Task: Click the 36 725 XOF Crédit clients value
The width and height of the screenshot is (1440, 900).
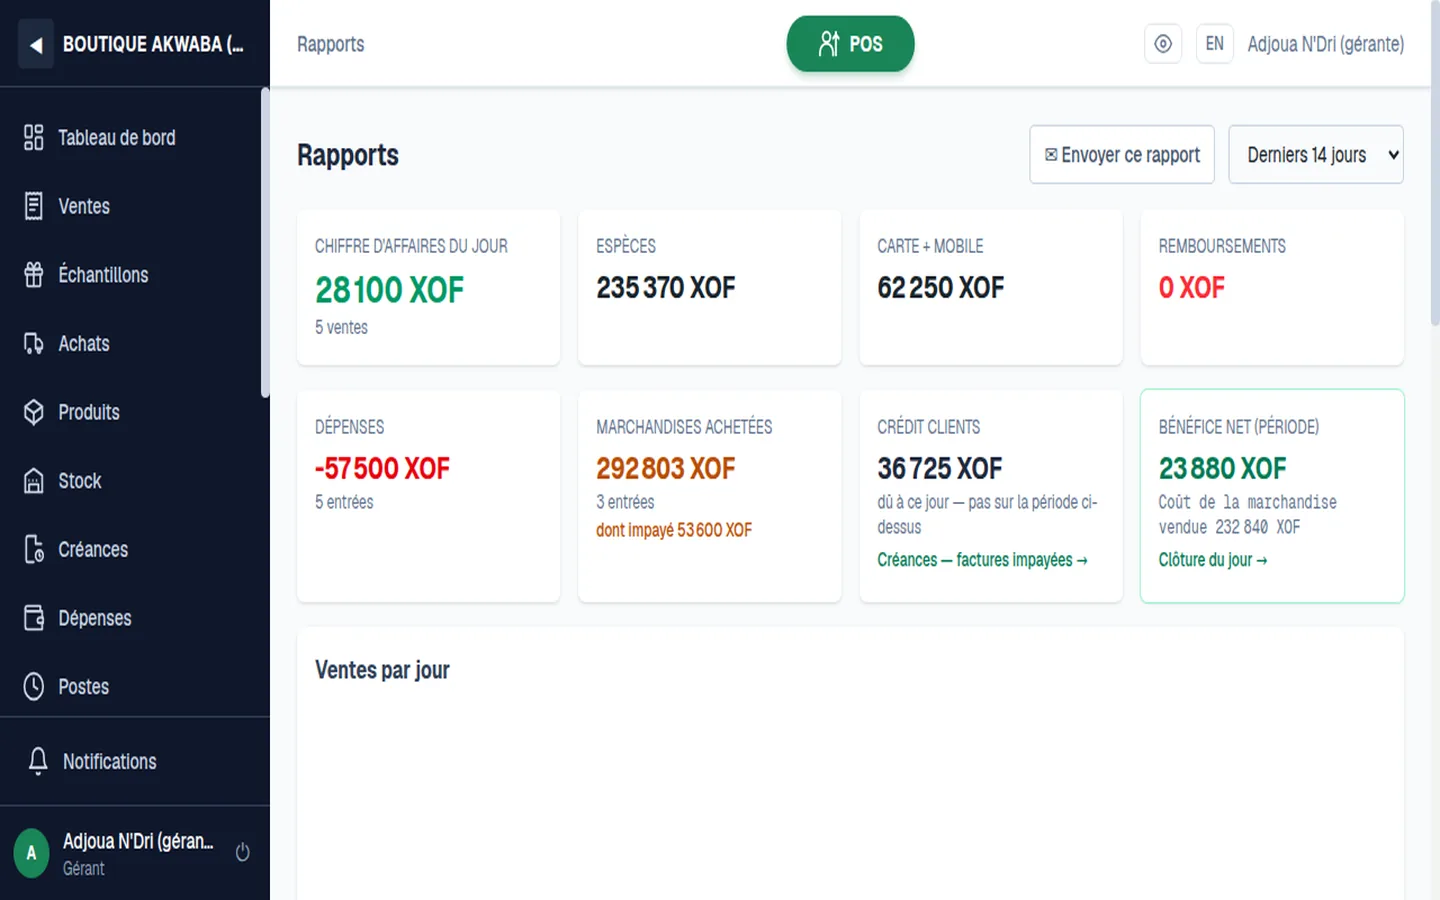Action: pos(940,468)
